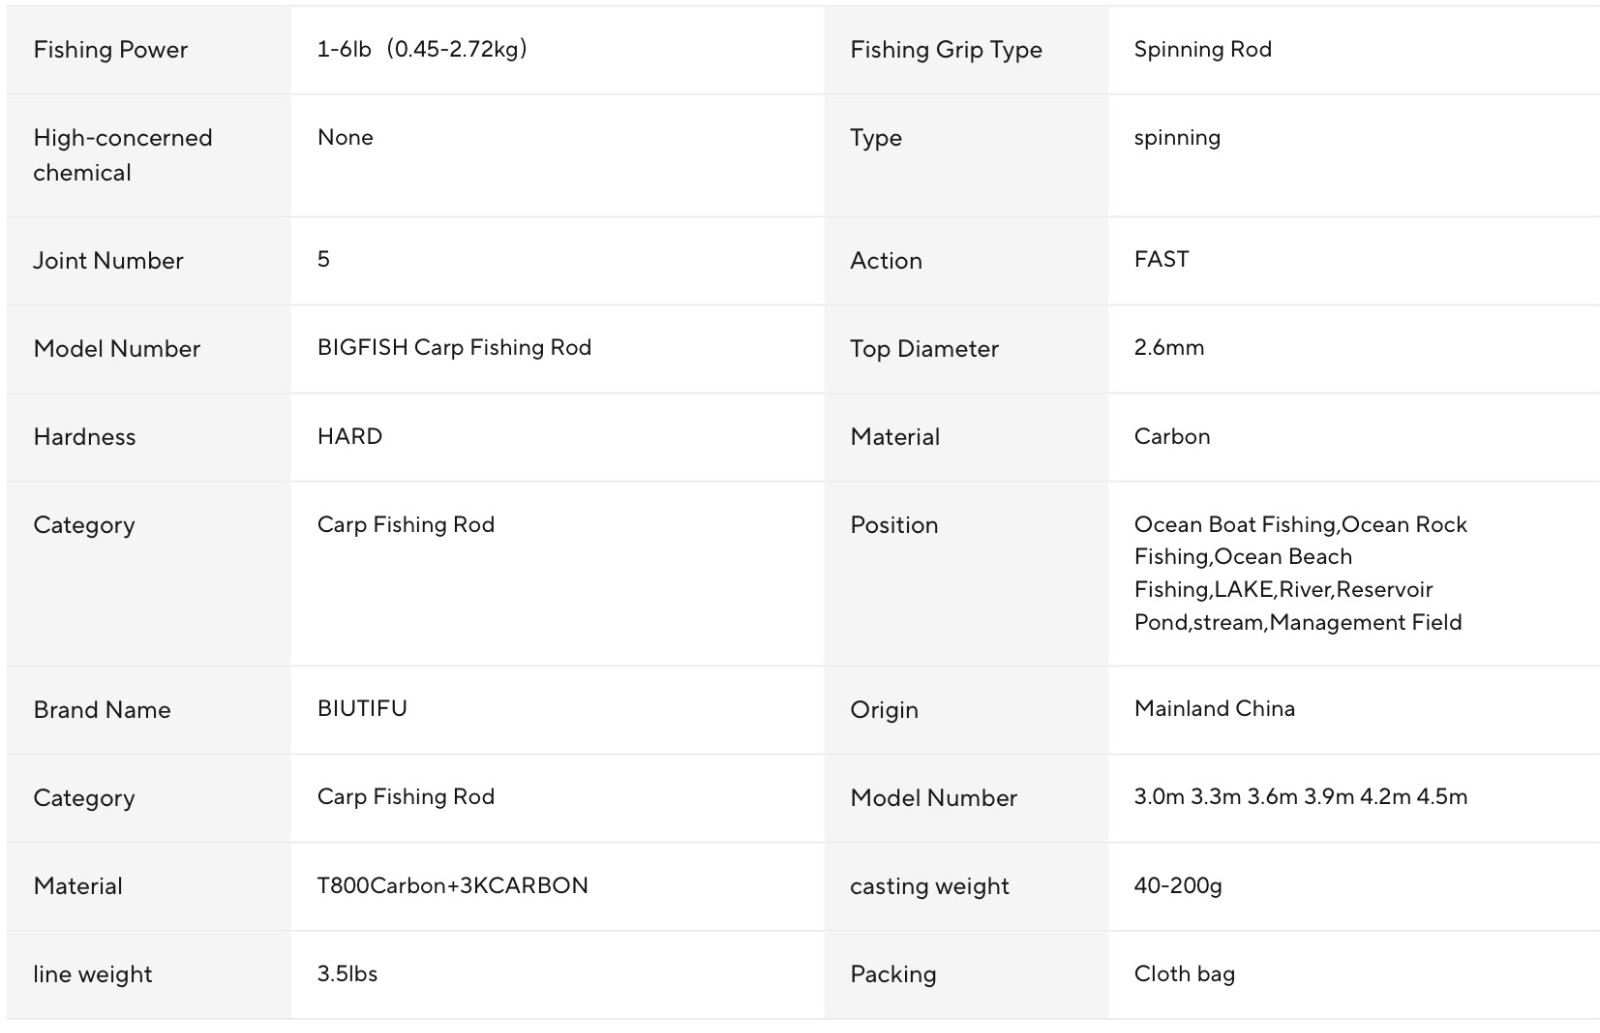This screenshot has width=1600, height=1033.
Task: Select the BIUTIFU brand name
Action: point(362,708)
